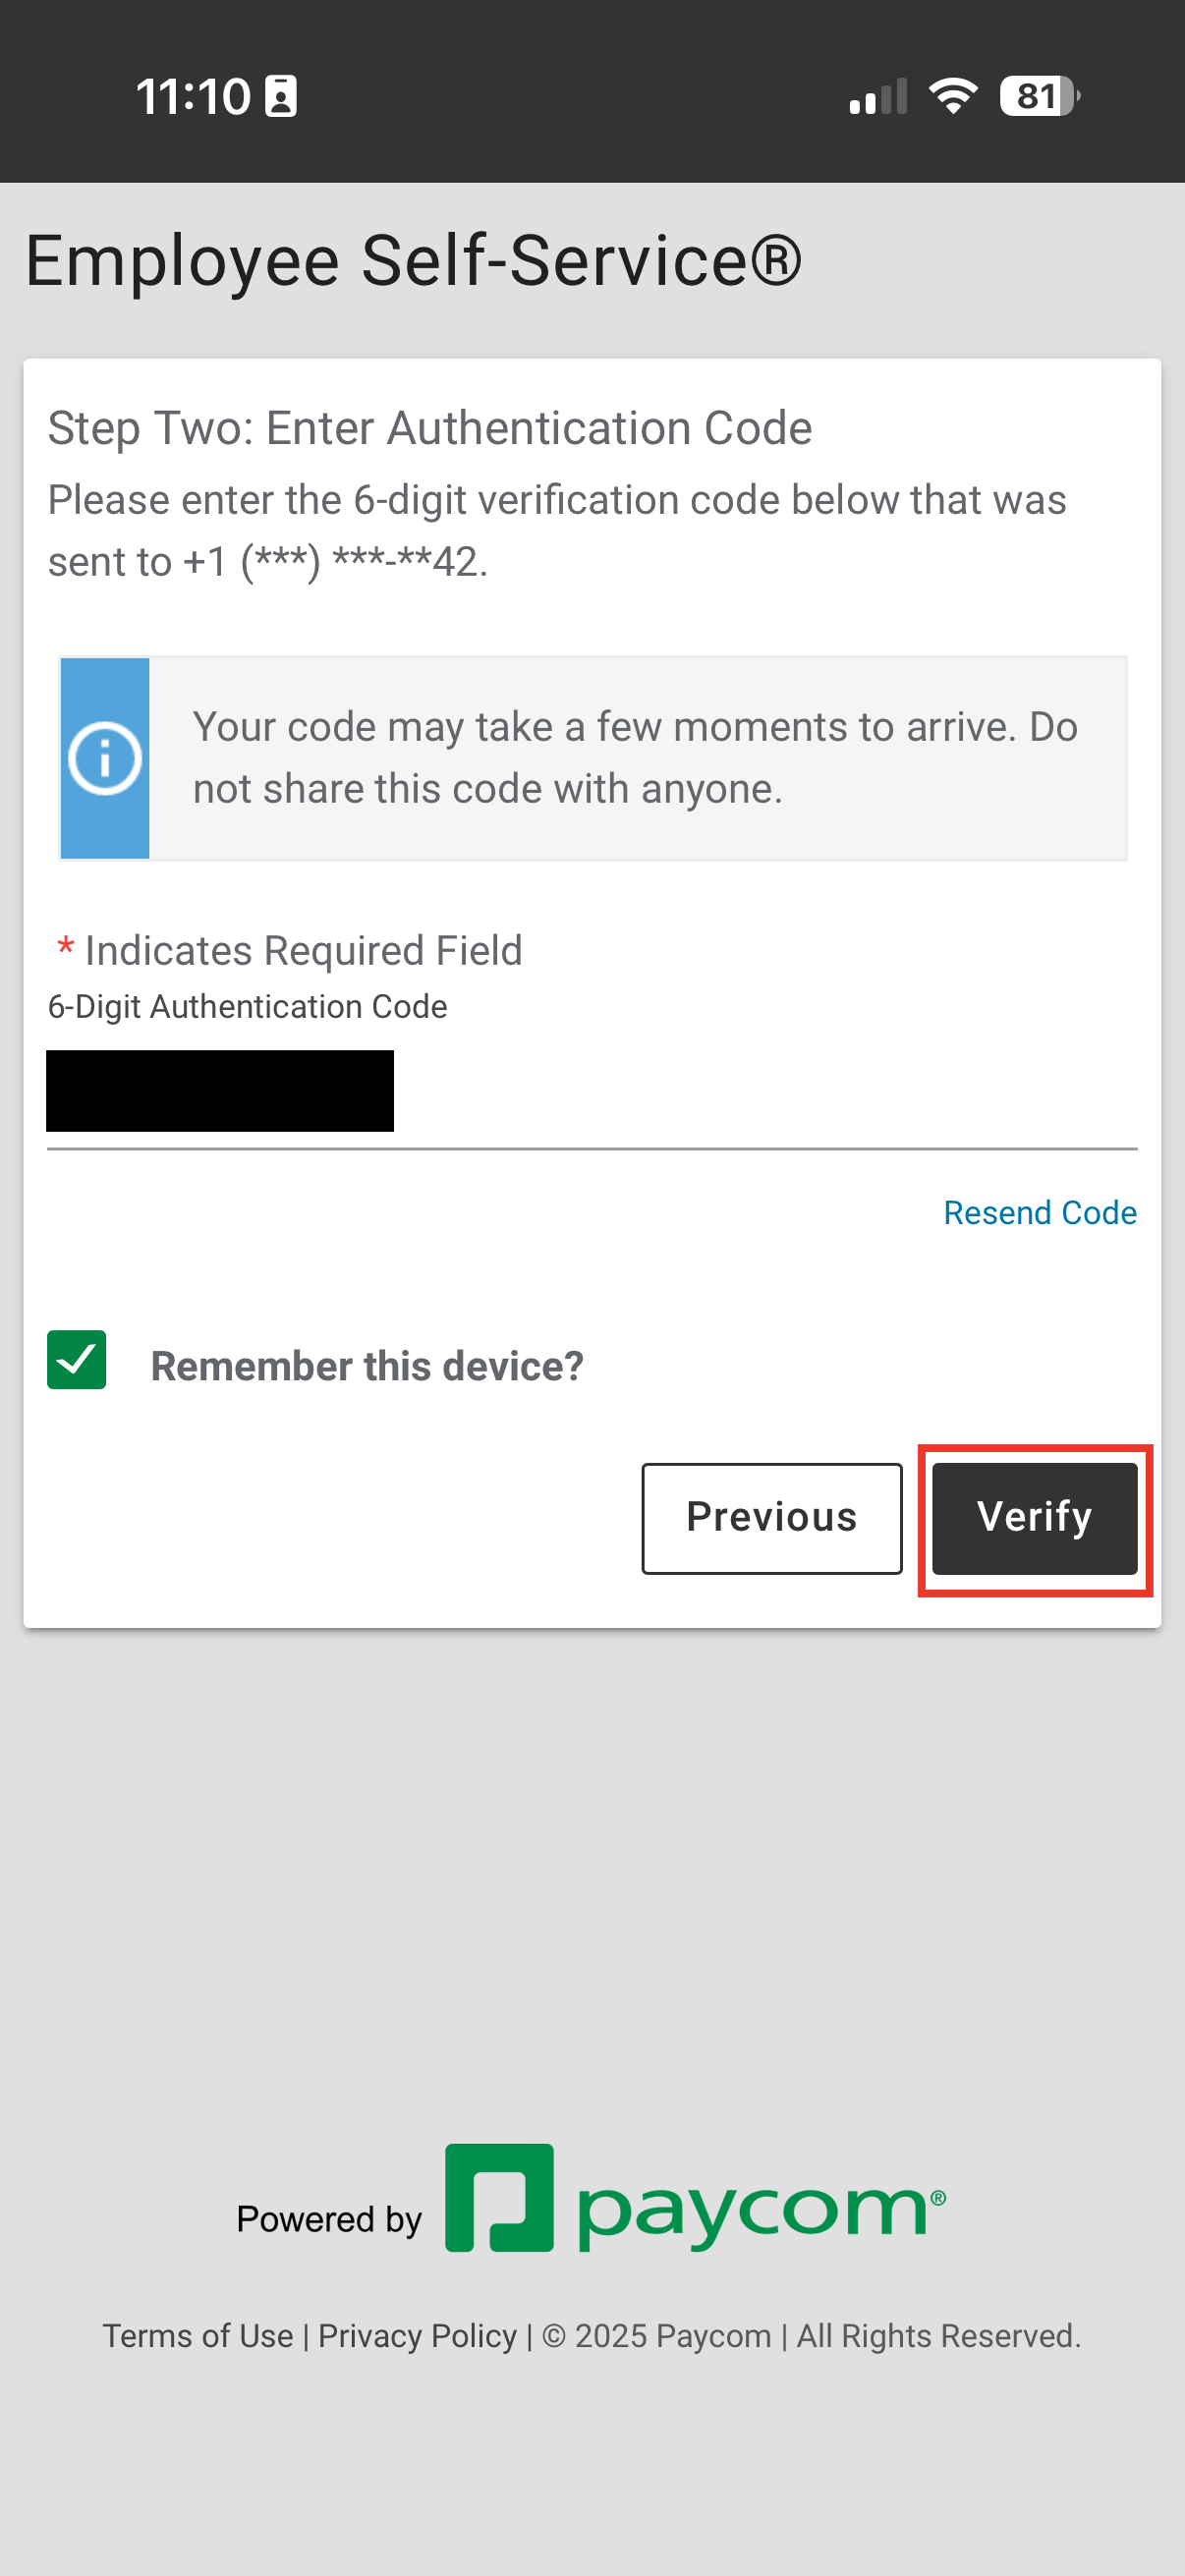Click the blue info circle icon
The height and width of the screenshot is (2576, 1185).
pos(104,758)
